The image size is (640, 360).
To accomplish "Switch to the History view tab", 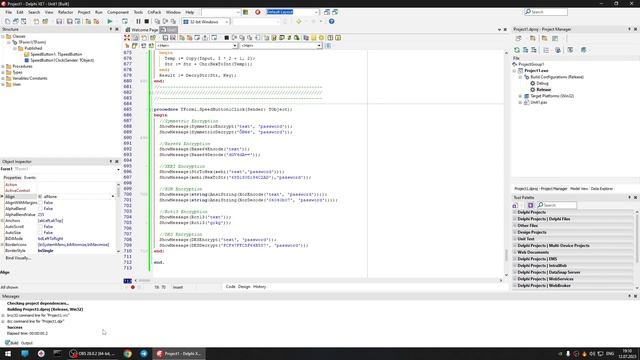I will (259, 287).
